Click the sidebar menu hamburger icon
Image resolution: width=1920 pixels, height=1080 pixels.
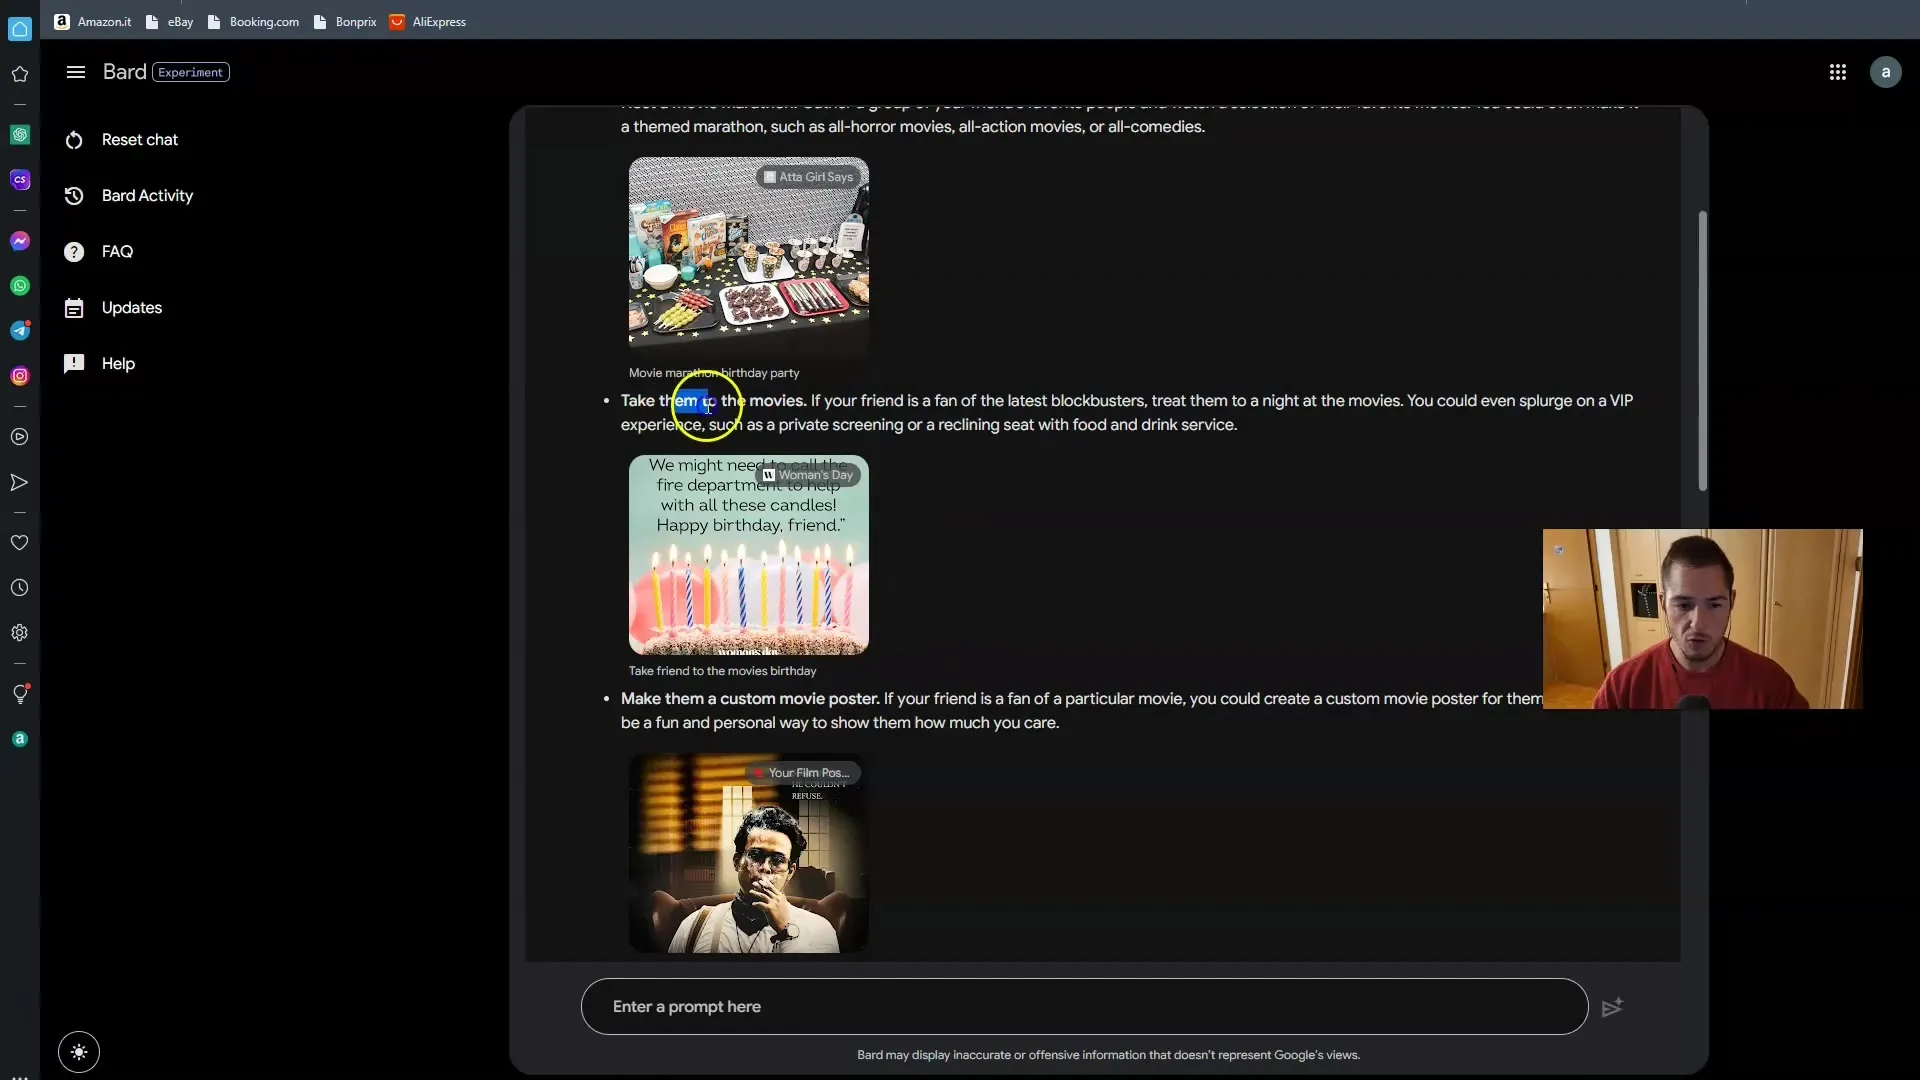tap(75, 71)
